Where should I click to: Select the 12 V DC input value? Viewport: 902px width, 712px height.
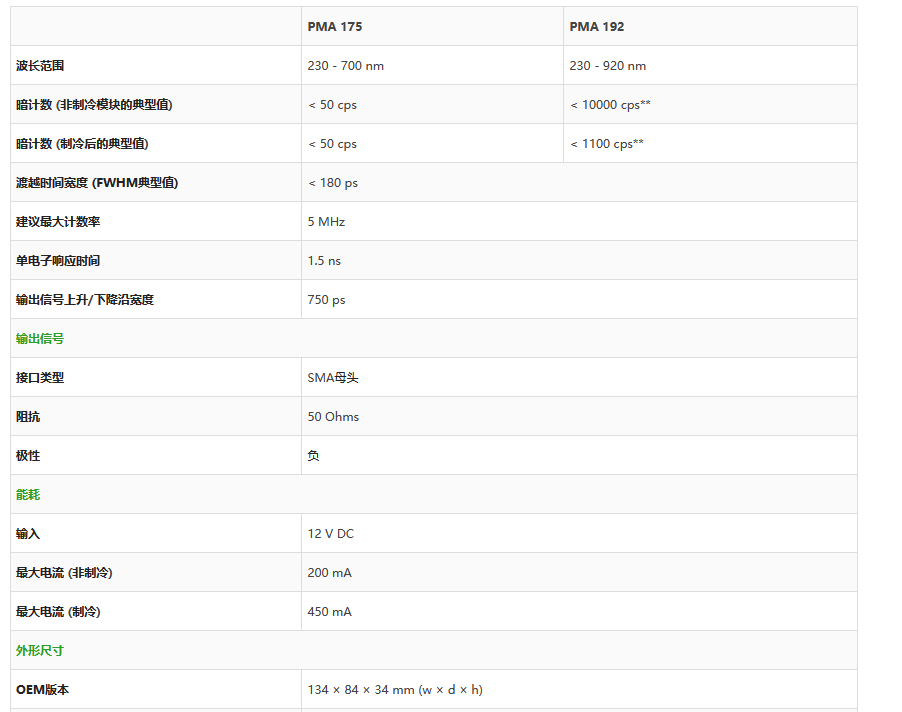point(331,534)
